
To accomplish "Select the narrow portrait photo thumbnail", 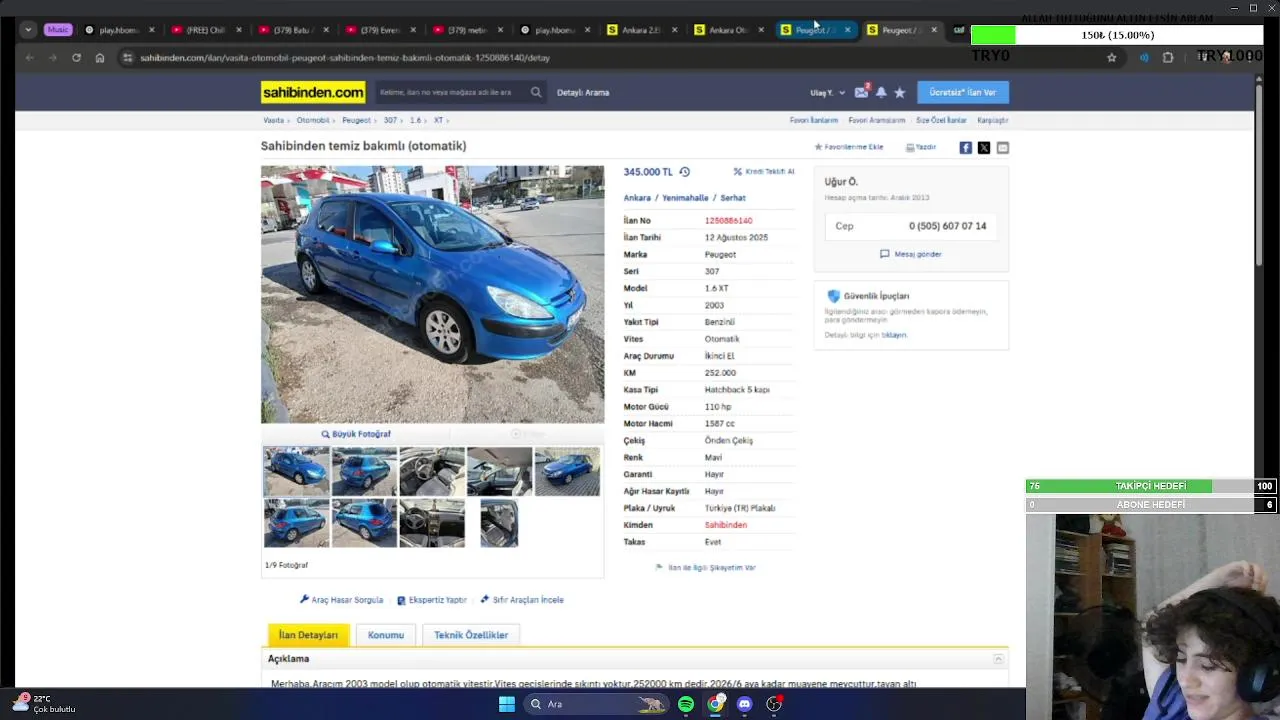I will pyautogui.click(x=499, y=523).
